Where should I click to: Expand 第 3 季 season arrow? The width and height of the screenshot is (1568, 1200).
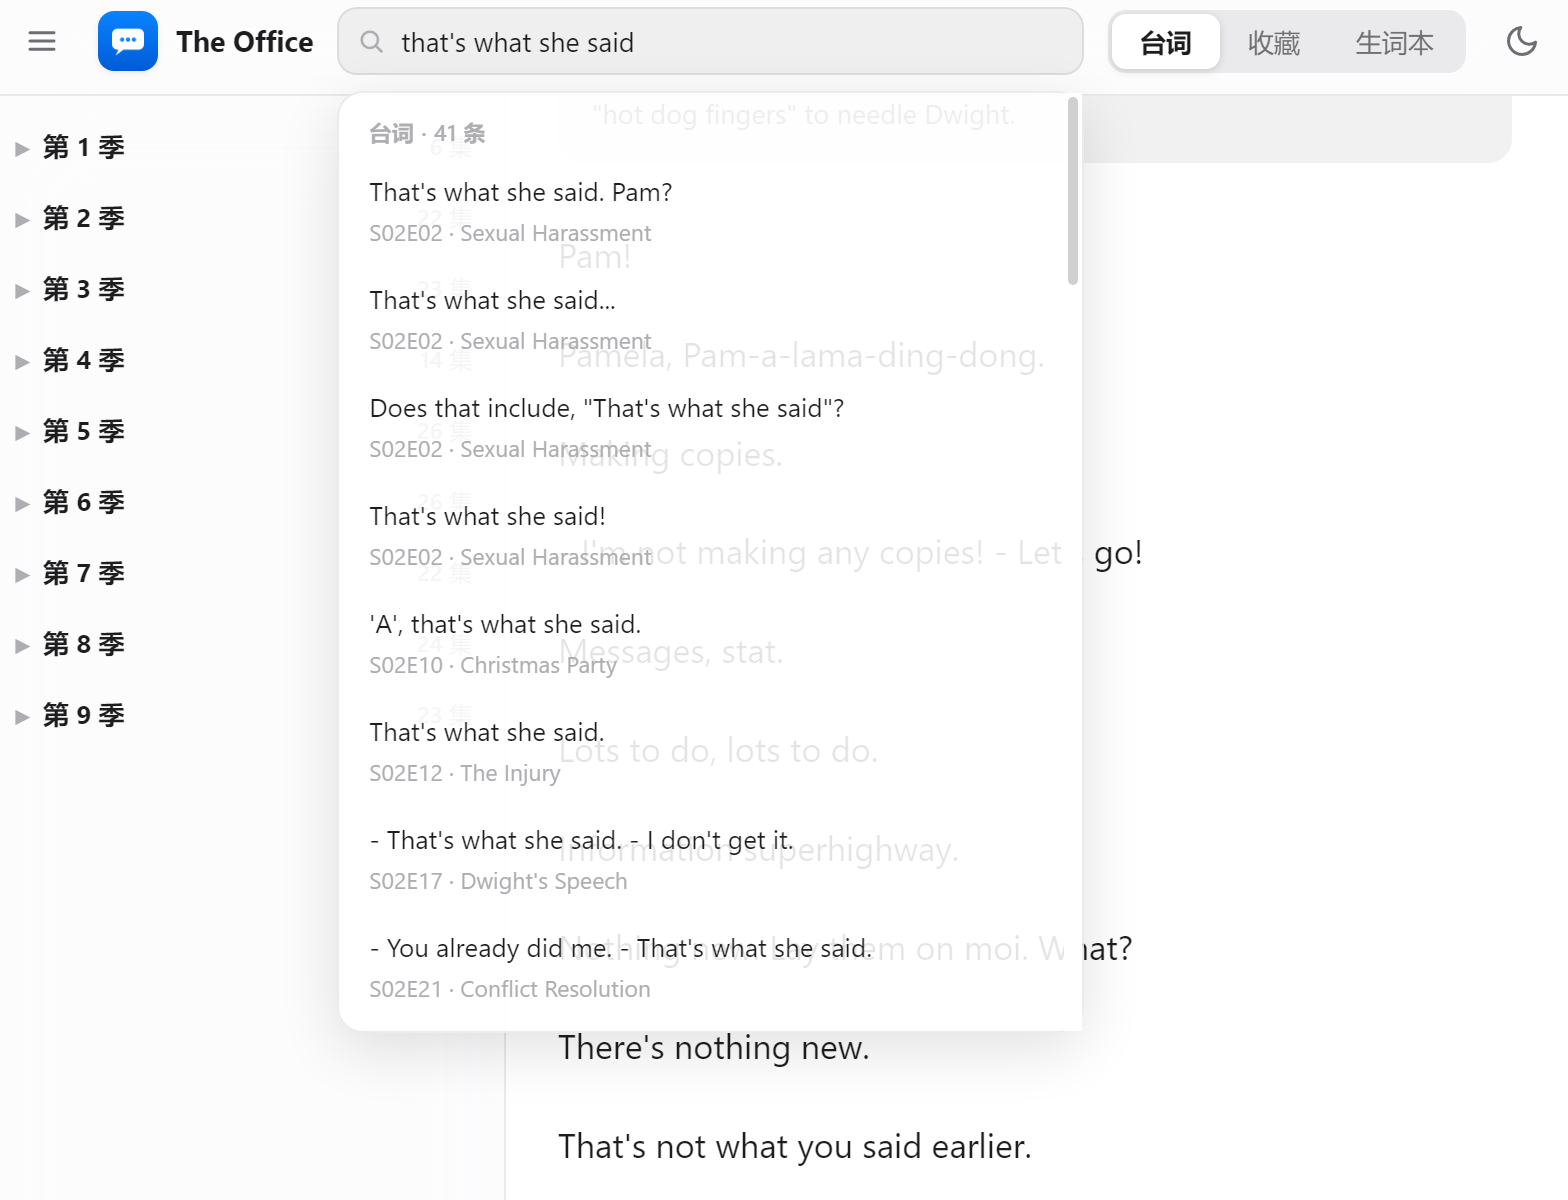21,291
